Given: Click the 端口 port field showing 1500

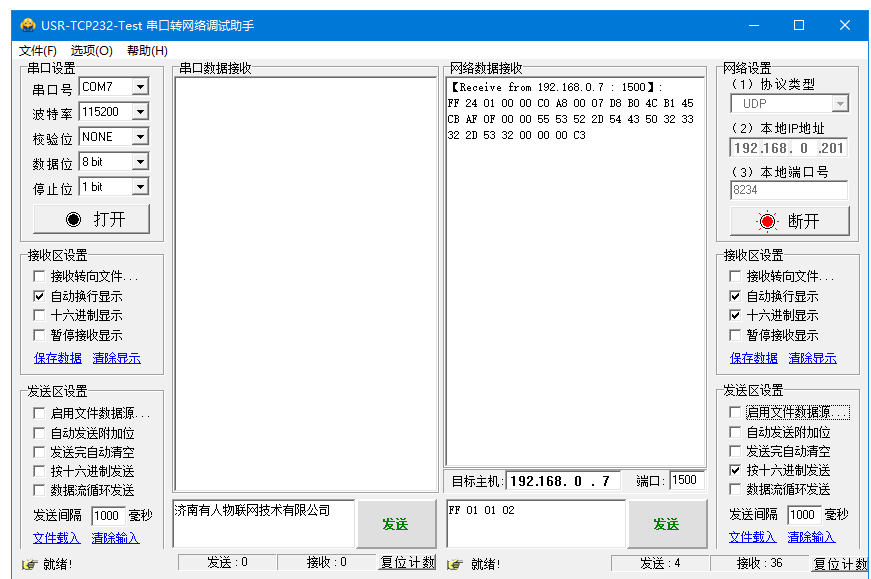Looking at the screenshot, I should pos(686,481).
